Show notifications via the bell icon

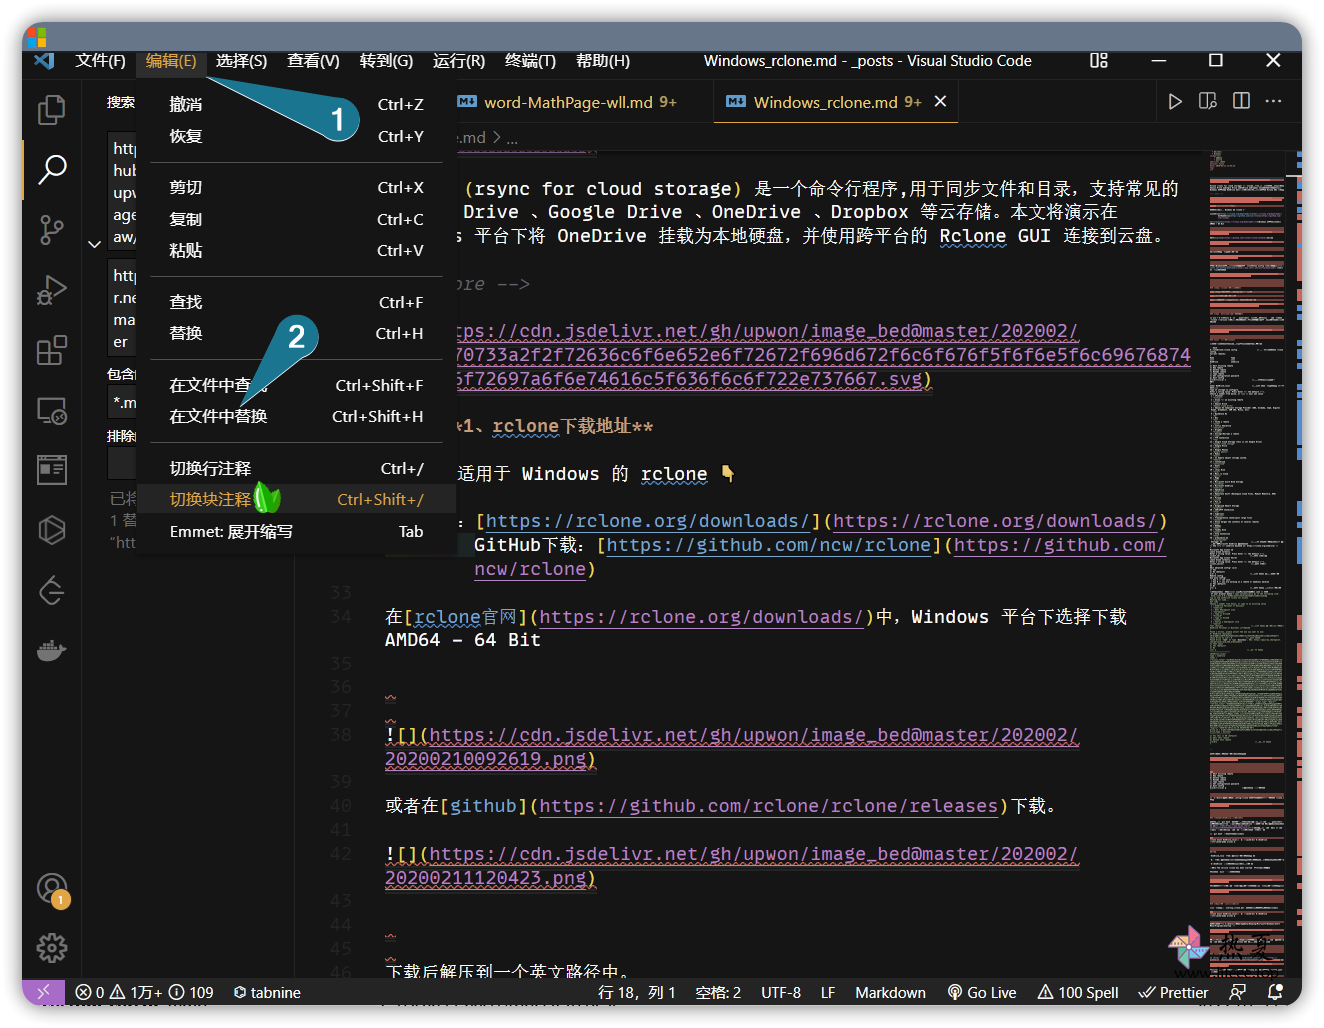pyautogui.click(x=1275, y=992)
